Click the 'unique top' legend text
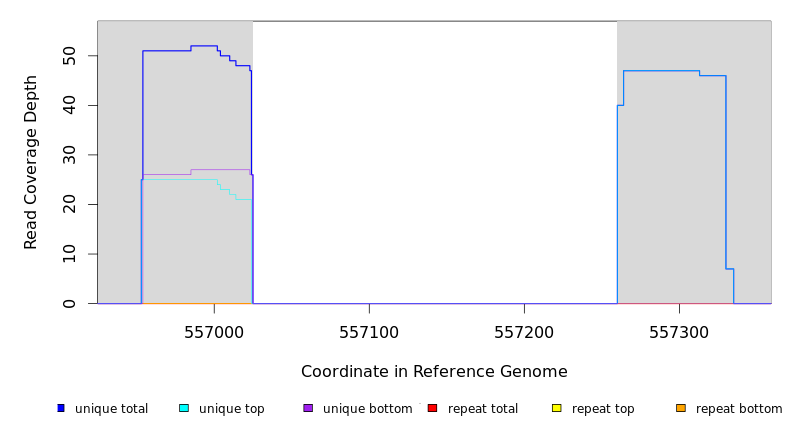This screenshot has height=432, width=792. pos(231,409)
